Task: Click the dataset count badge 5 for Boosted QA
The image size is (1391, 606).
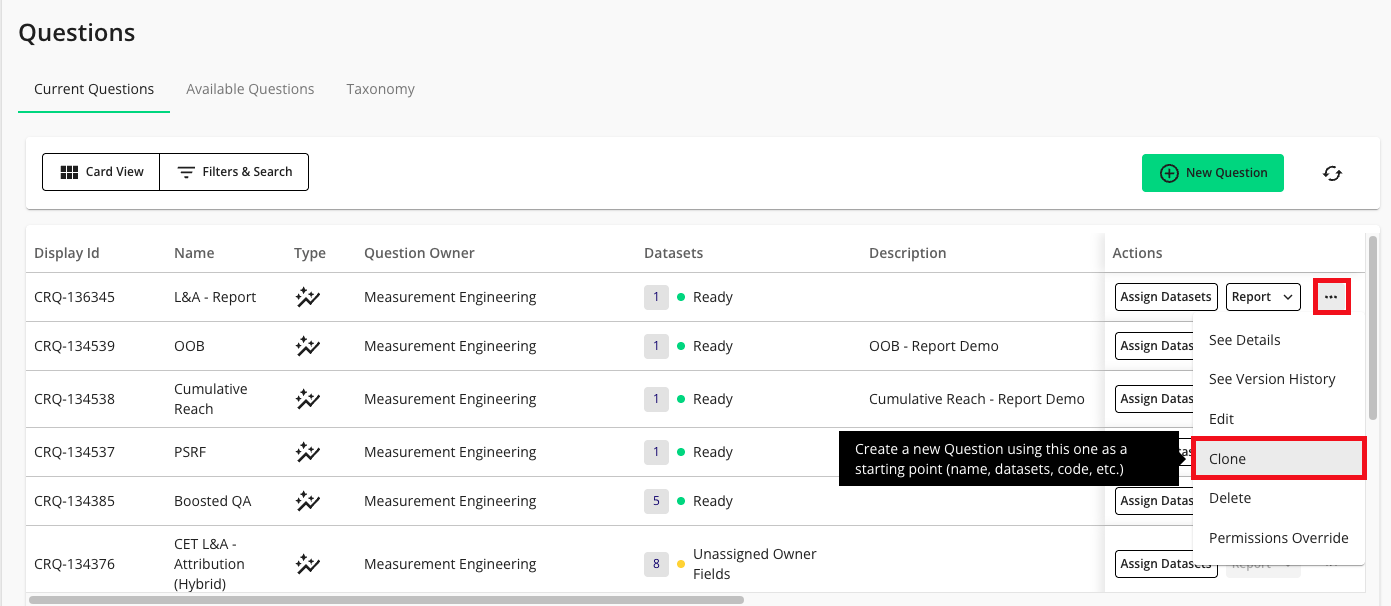Action: point(656,501)
